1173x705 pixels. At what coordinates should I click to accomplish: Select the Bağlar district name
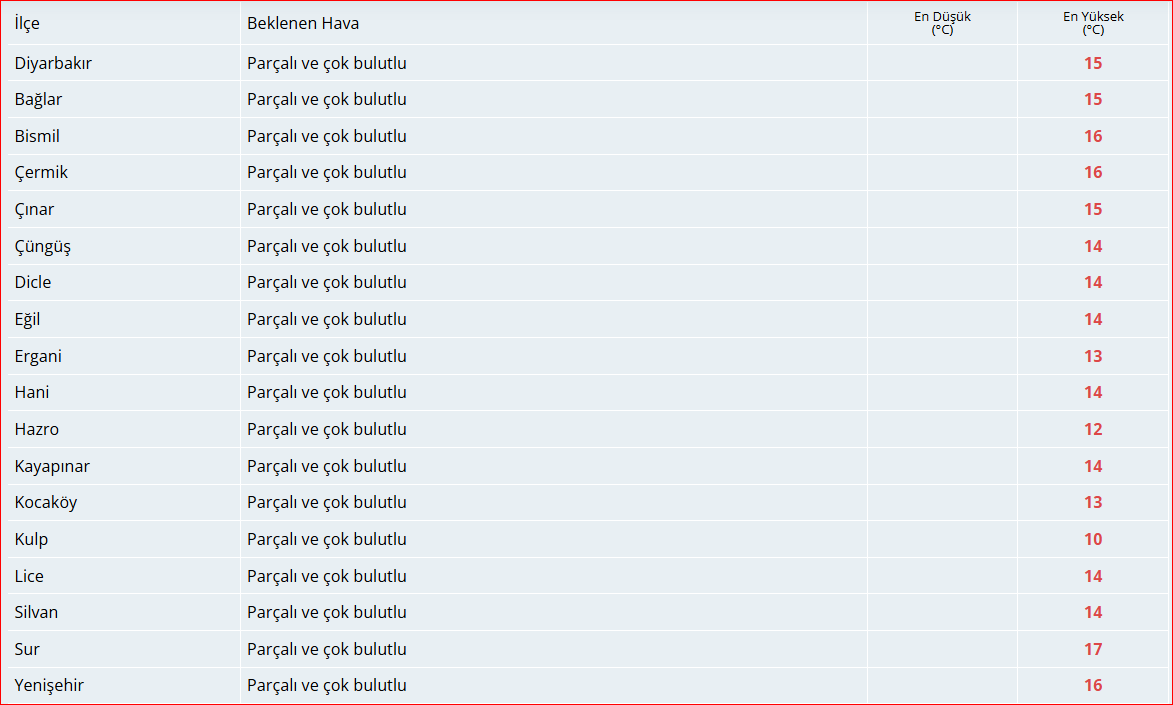38,100
